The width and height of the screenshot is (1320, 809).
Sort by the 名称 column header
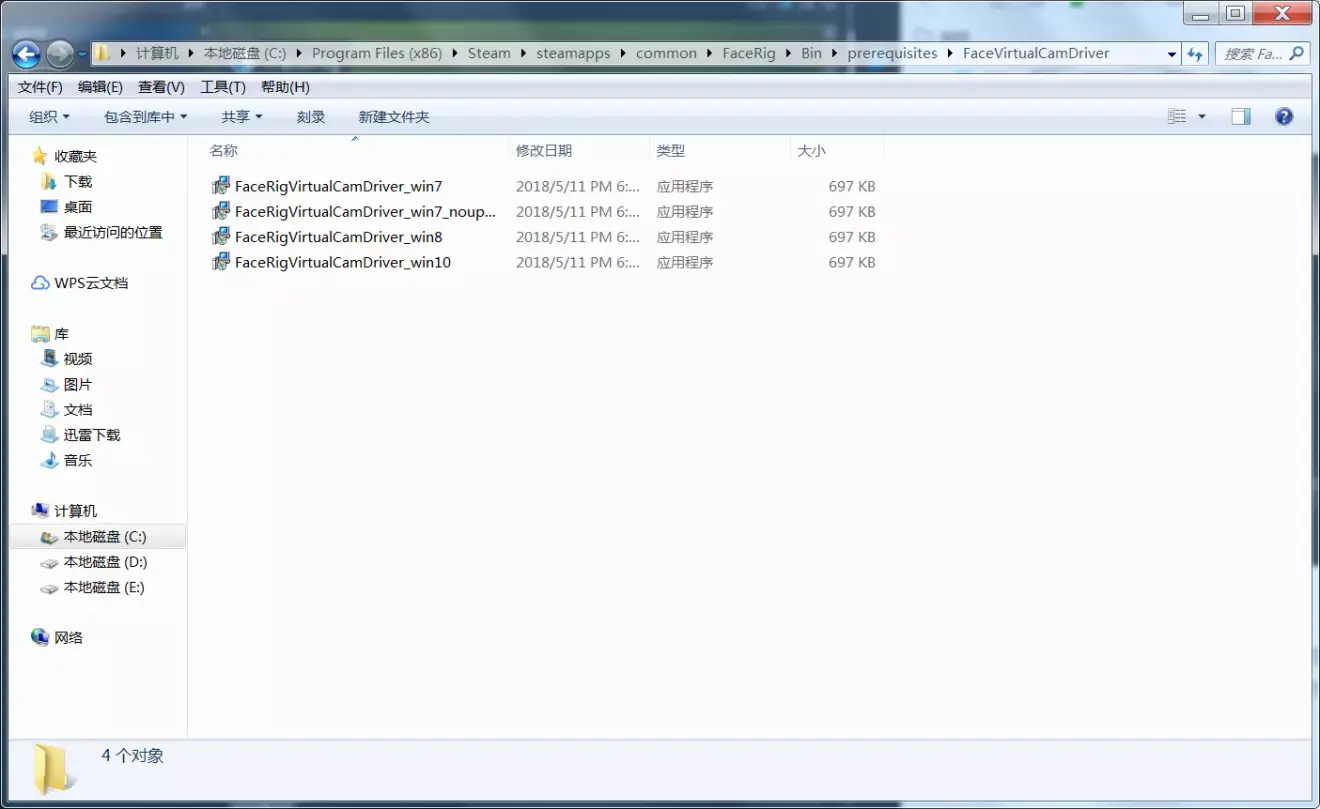(x=223, y=150)
